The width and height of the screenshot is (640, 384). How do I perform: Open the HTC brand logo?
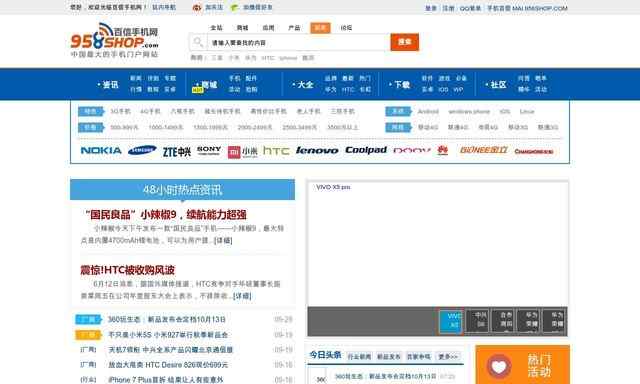(276, 151)
